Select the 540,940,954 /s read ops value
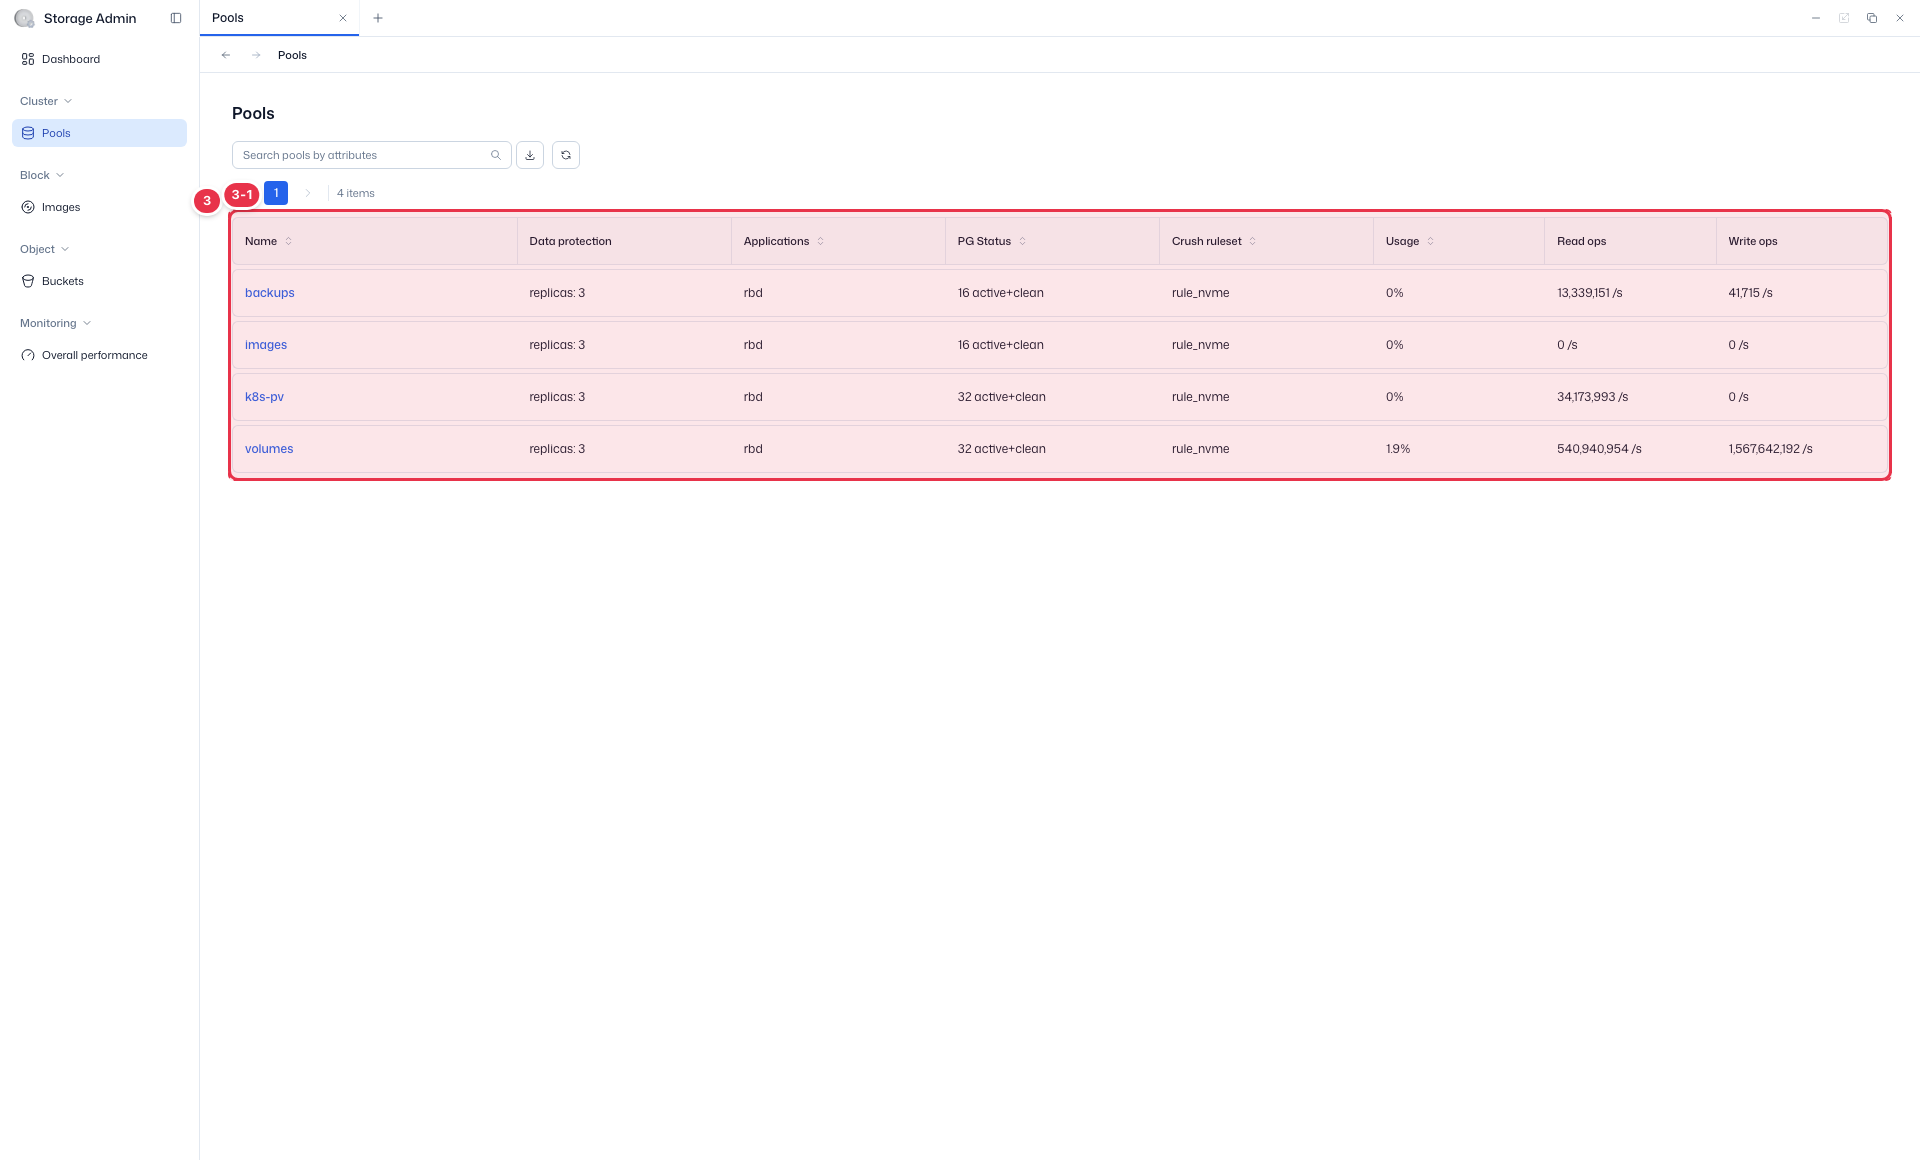The width and height of the screenshot is (1920, 1160). click(1599, 449)
